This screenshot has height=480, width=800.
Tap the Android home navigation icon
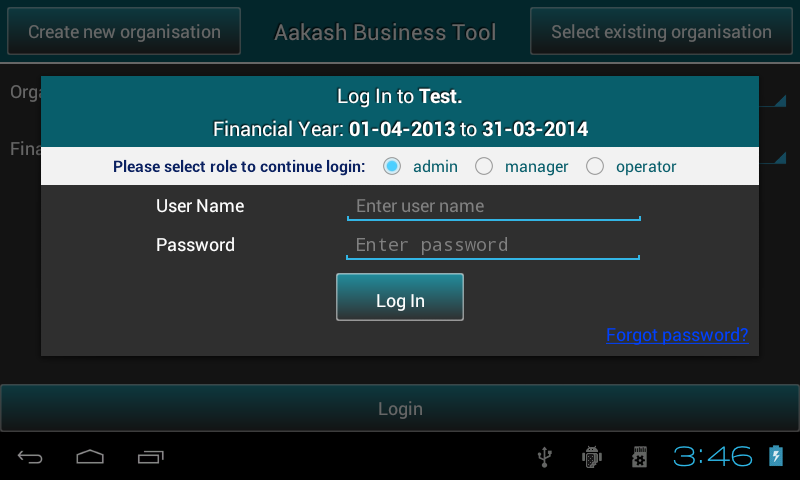(x=90, y=457)
